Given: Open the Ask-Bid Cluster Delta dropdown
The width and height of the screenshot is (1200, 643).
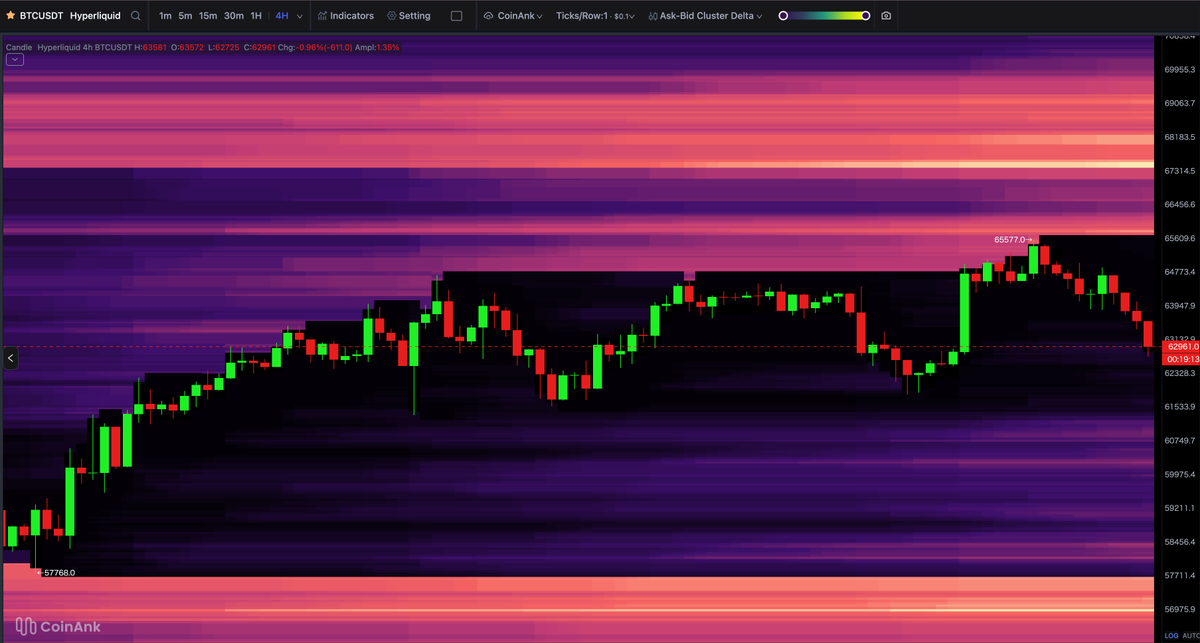Looking at the screenshot, I should 705,16.
